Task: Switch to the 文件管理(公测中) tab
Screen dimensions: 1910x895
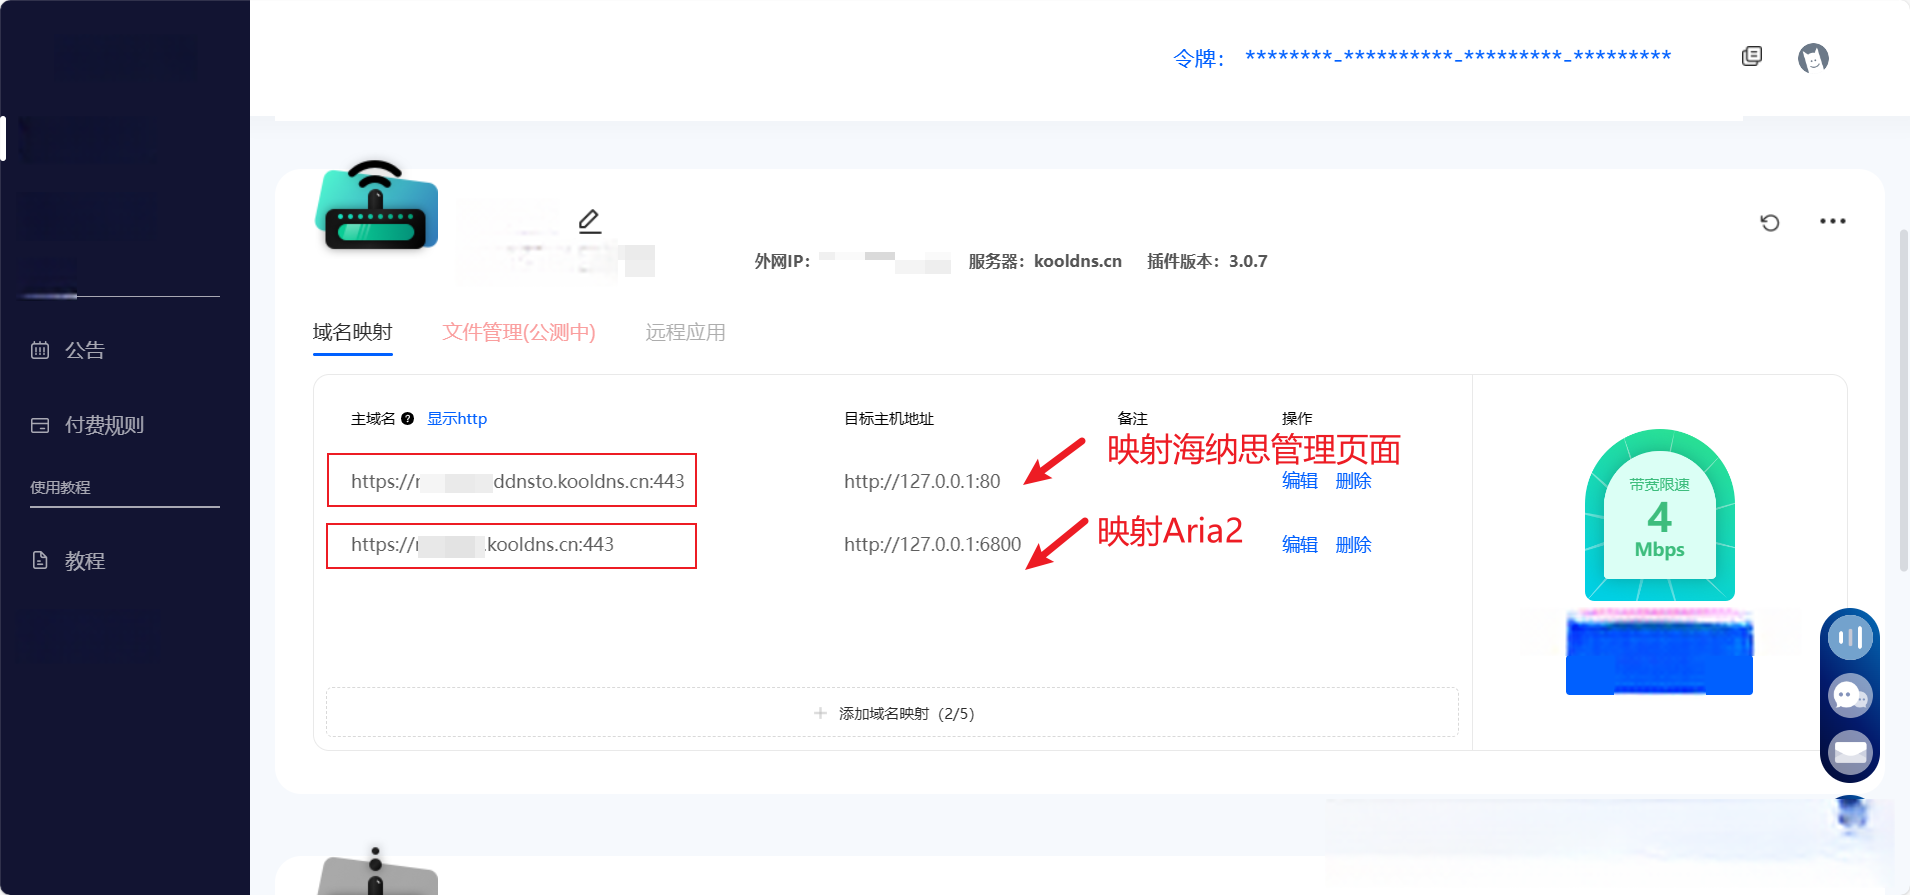Action: tap(519, 332)
